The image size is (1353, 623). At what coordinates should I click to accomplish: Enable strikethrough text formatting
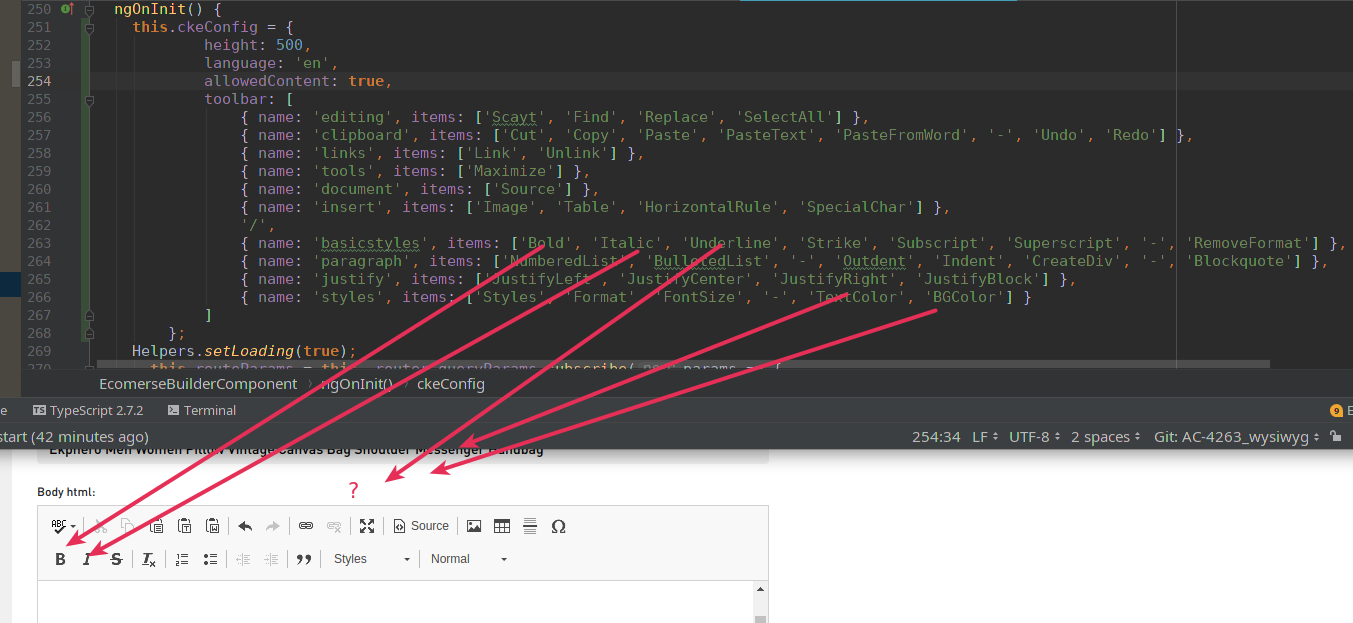[x=116, y=559]
